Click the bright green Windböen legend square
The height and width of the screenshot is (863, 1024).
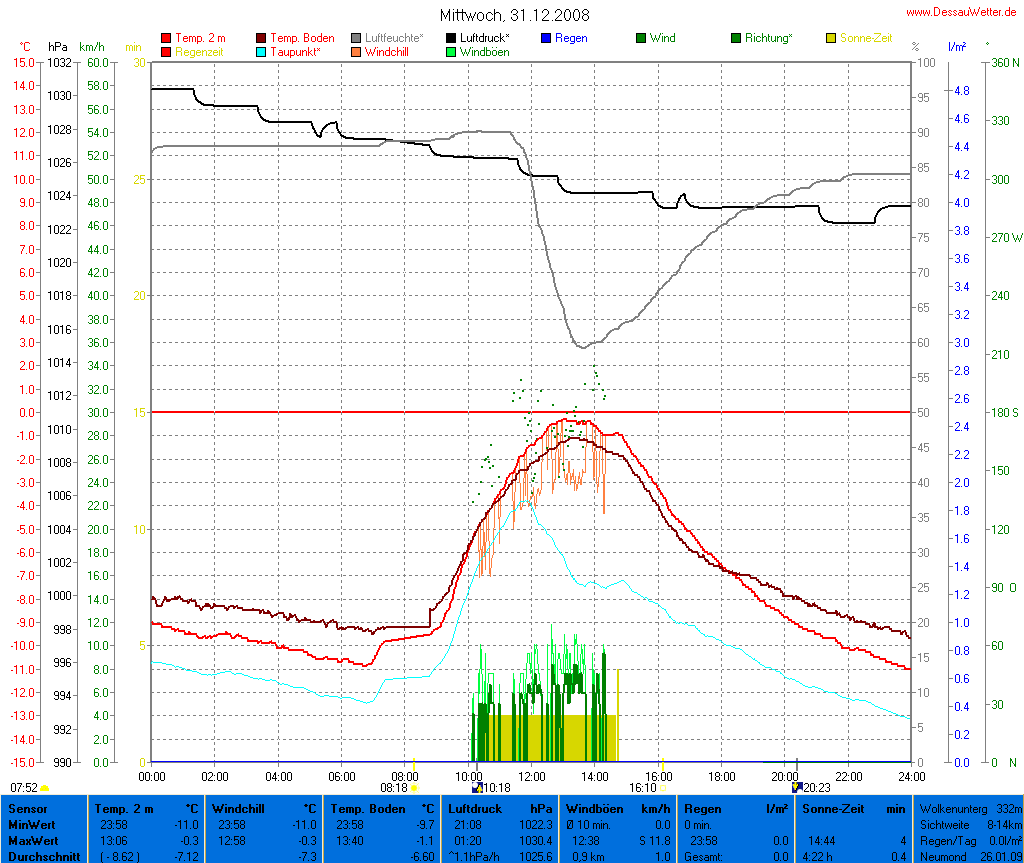451,52
